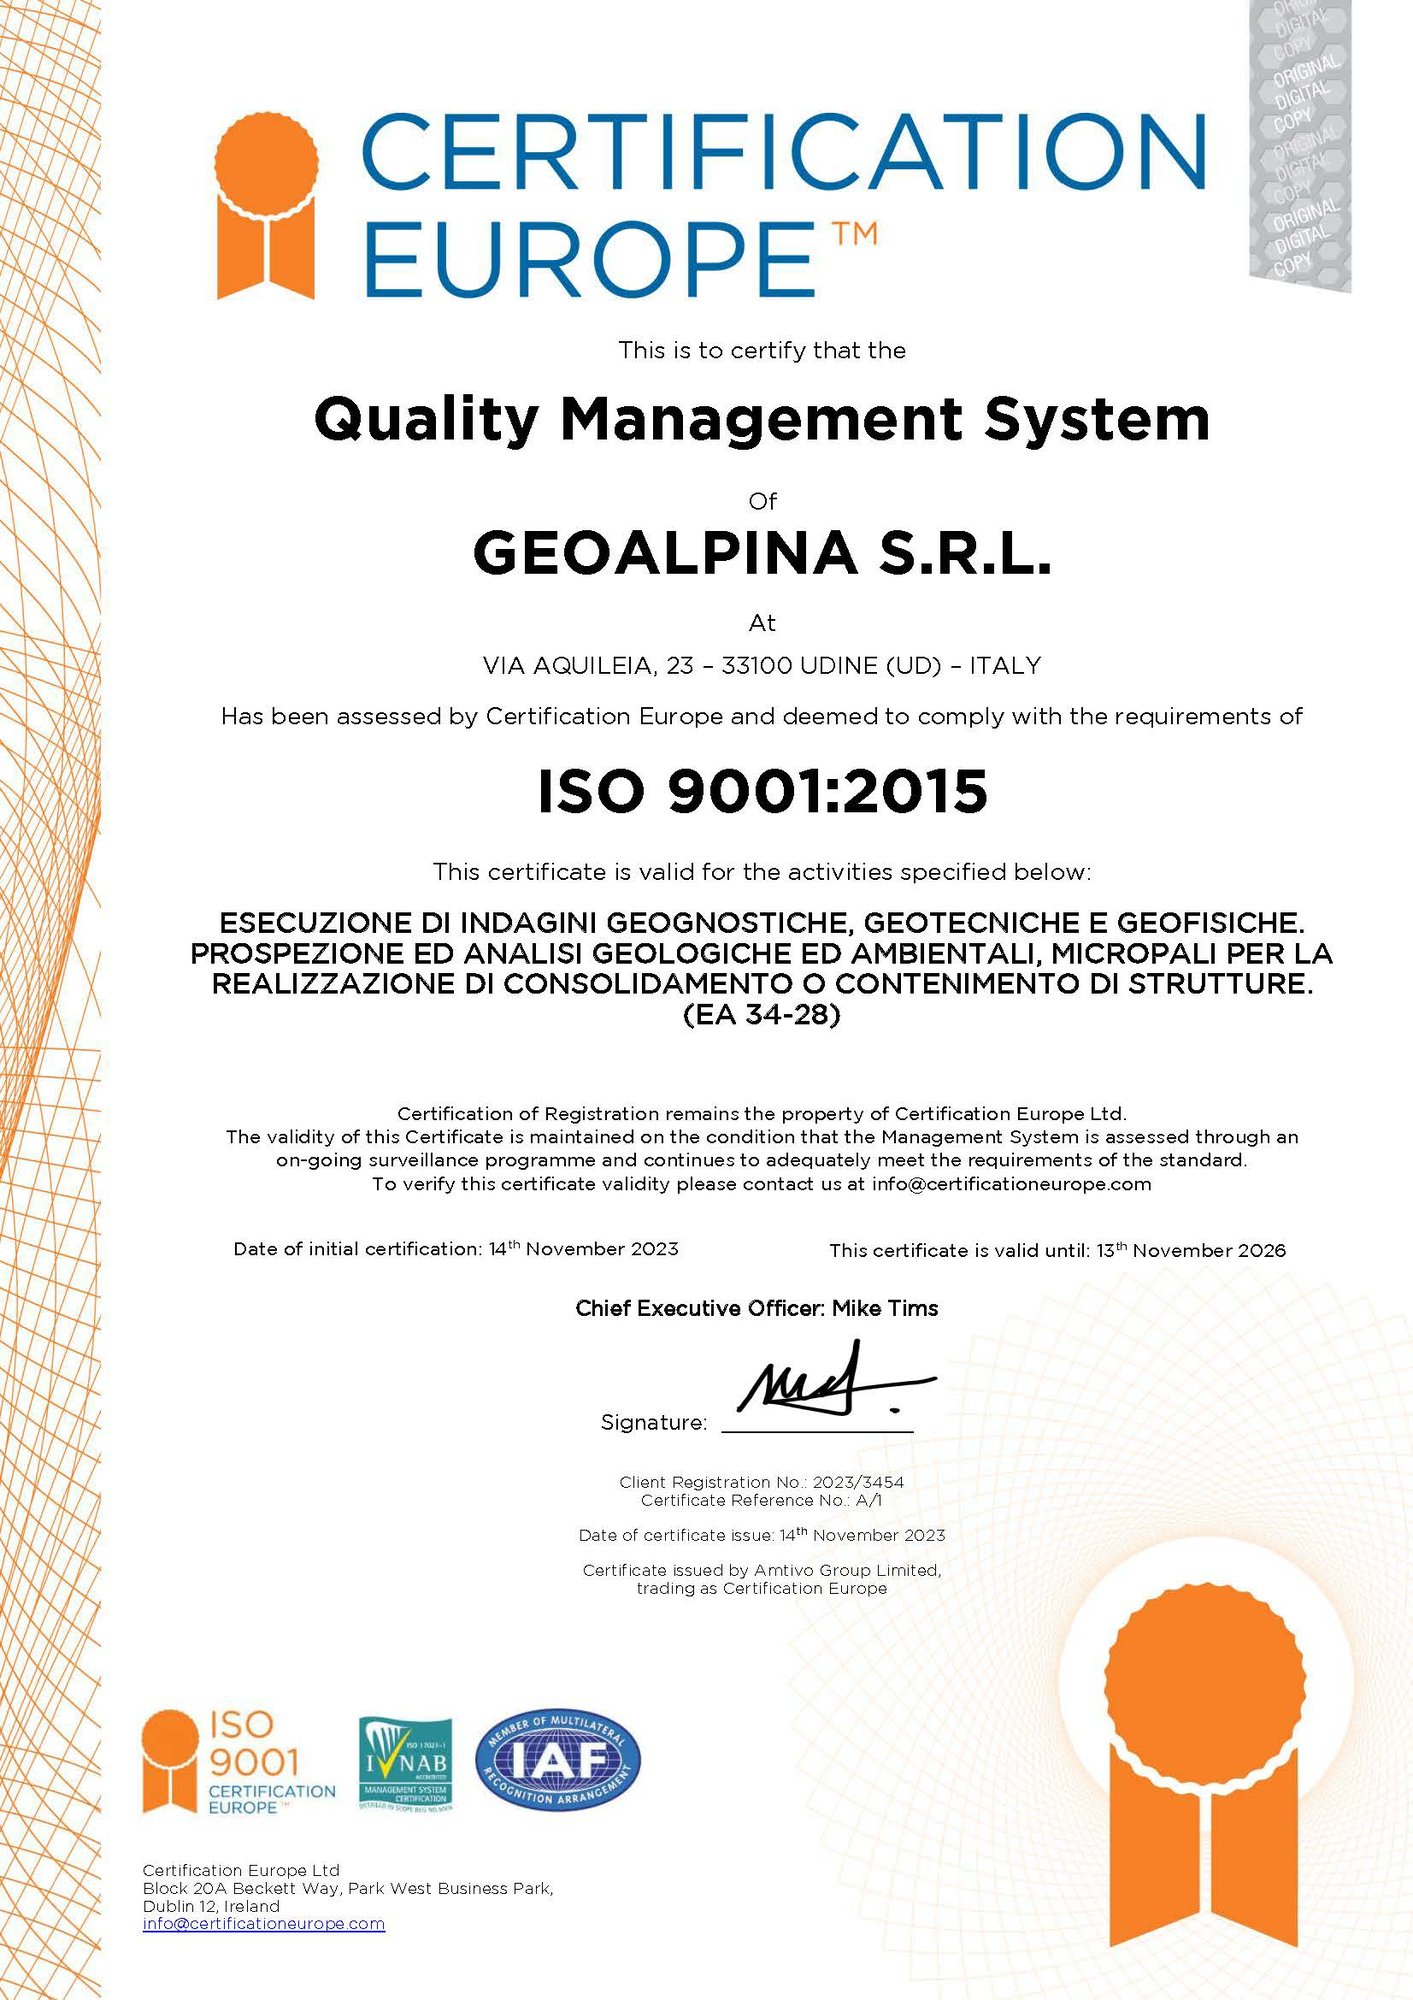Viewport: 1413px width, 2000px height.
Task: Click 'This certificate is valid until: 13th November 2026'
Action: (x=1058, y=1250)
